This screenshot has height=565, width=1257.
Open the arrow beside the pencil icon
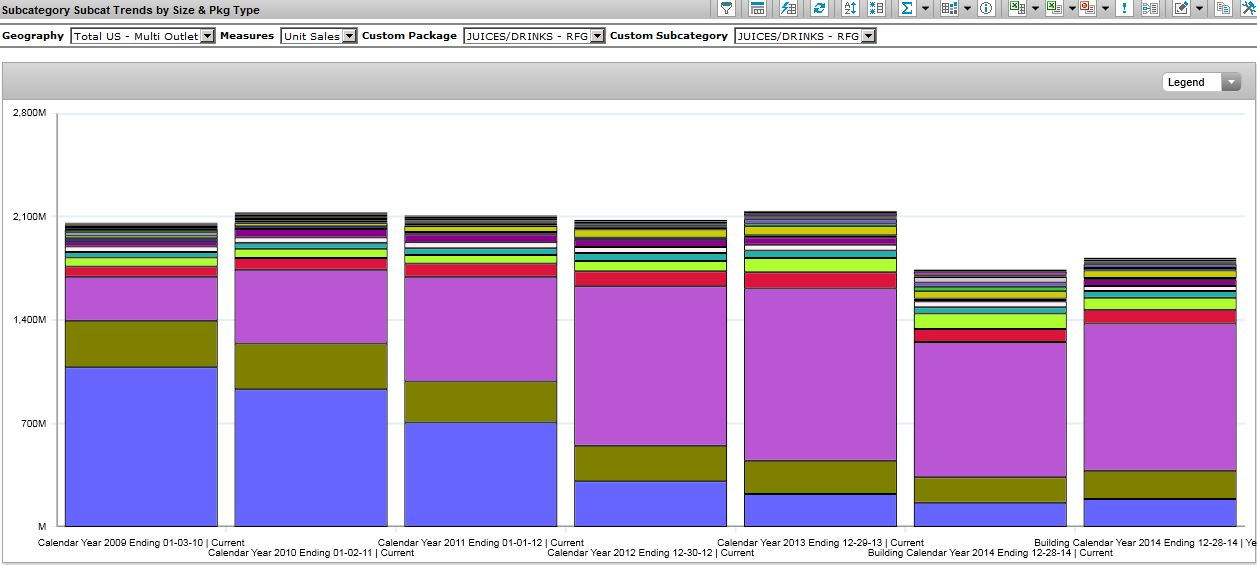[1199, 9]
